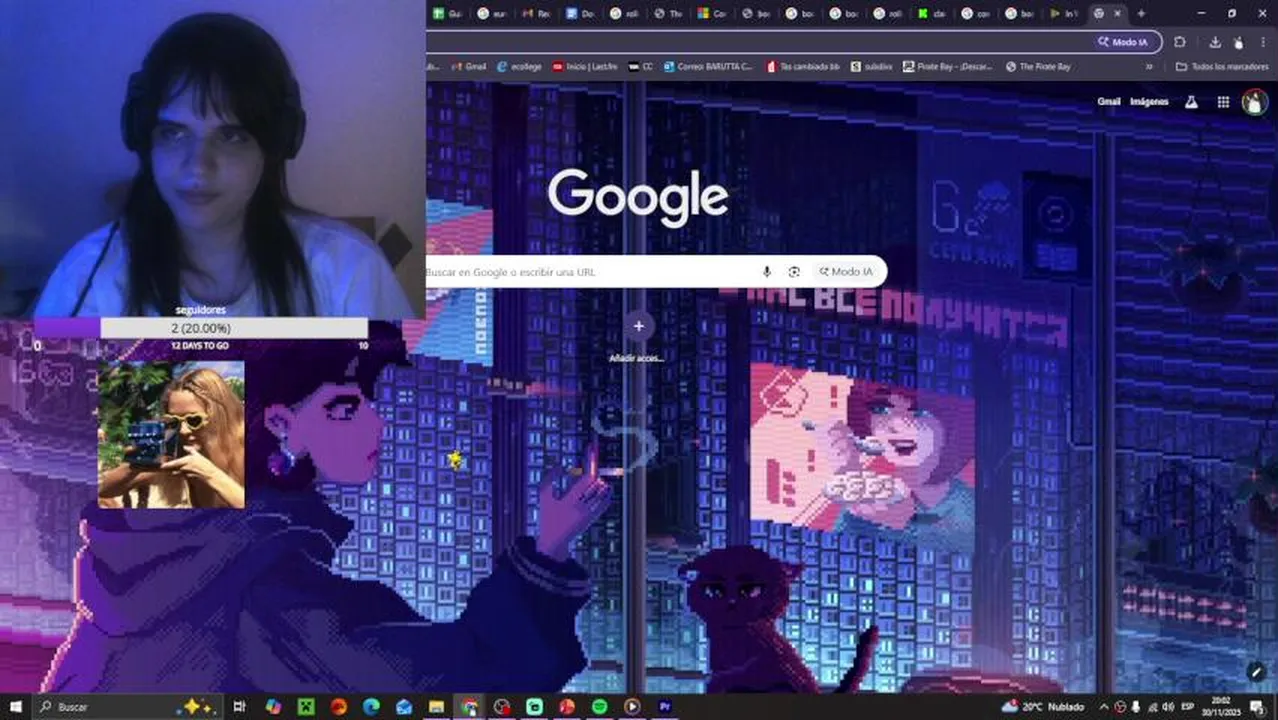
Task: Click the microphone voice search icon
Action: pos(767,272)
